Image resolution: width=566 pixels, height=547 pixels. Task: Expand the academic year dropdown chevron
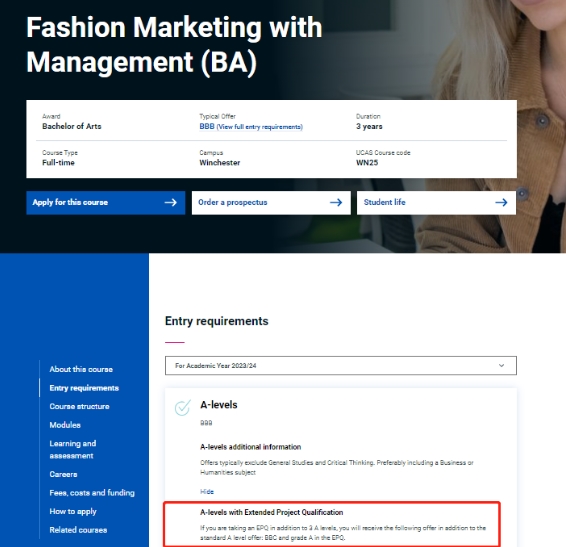(501, 365)
